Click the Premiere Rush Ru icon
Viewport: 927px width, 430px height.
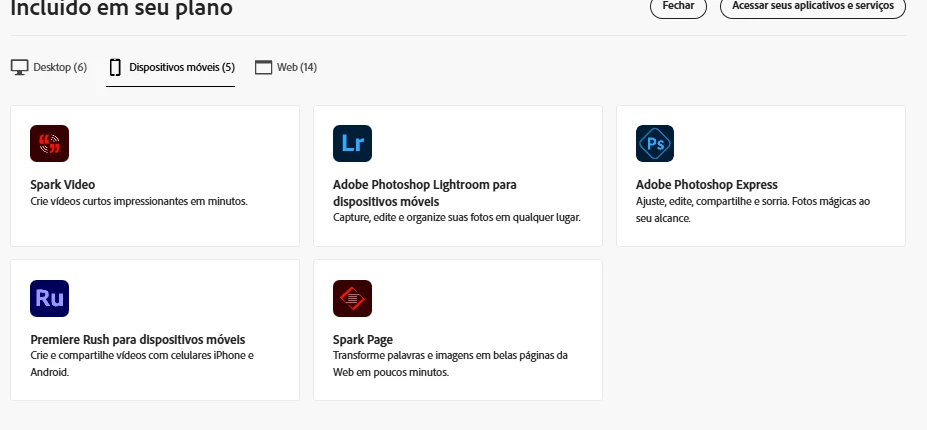pos(50,298)
